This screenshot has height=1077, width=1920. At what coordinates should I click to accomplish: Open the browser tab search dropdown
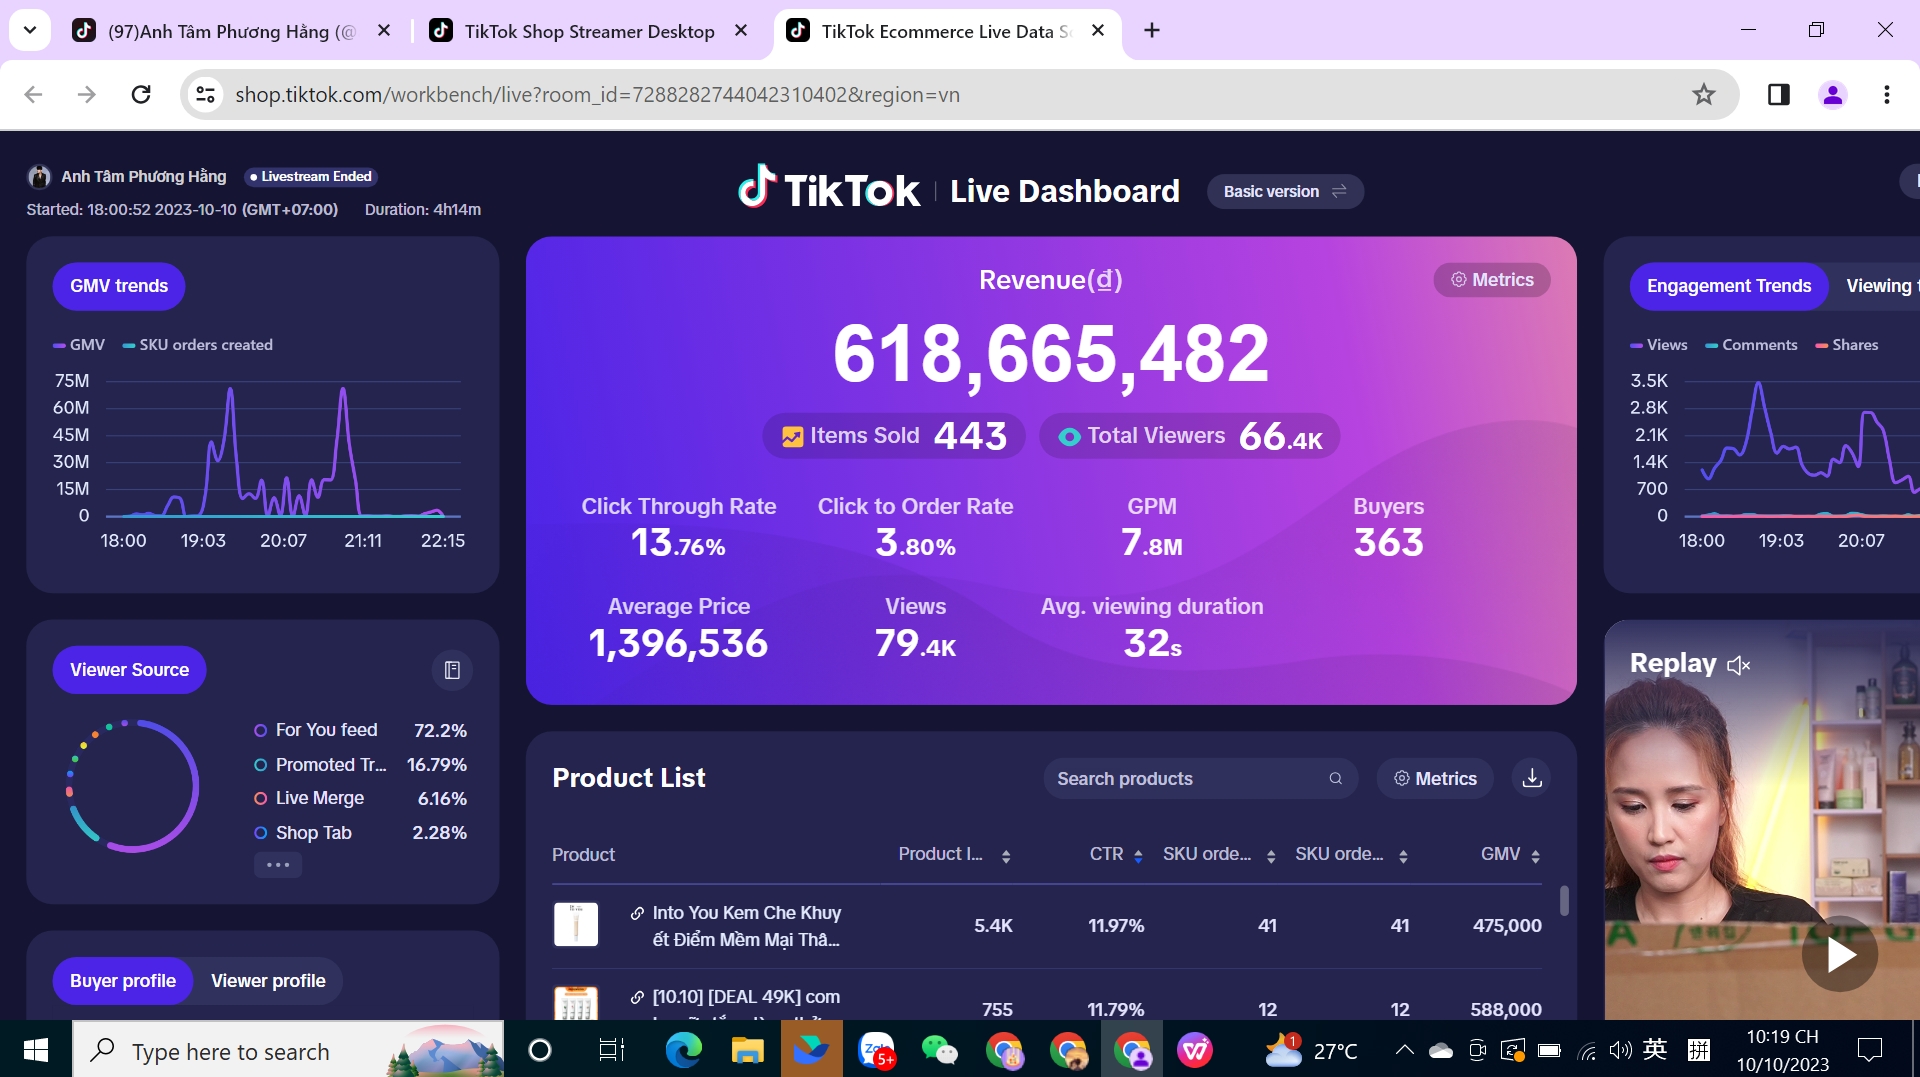[x=30, y=30]
